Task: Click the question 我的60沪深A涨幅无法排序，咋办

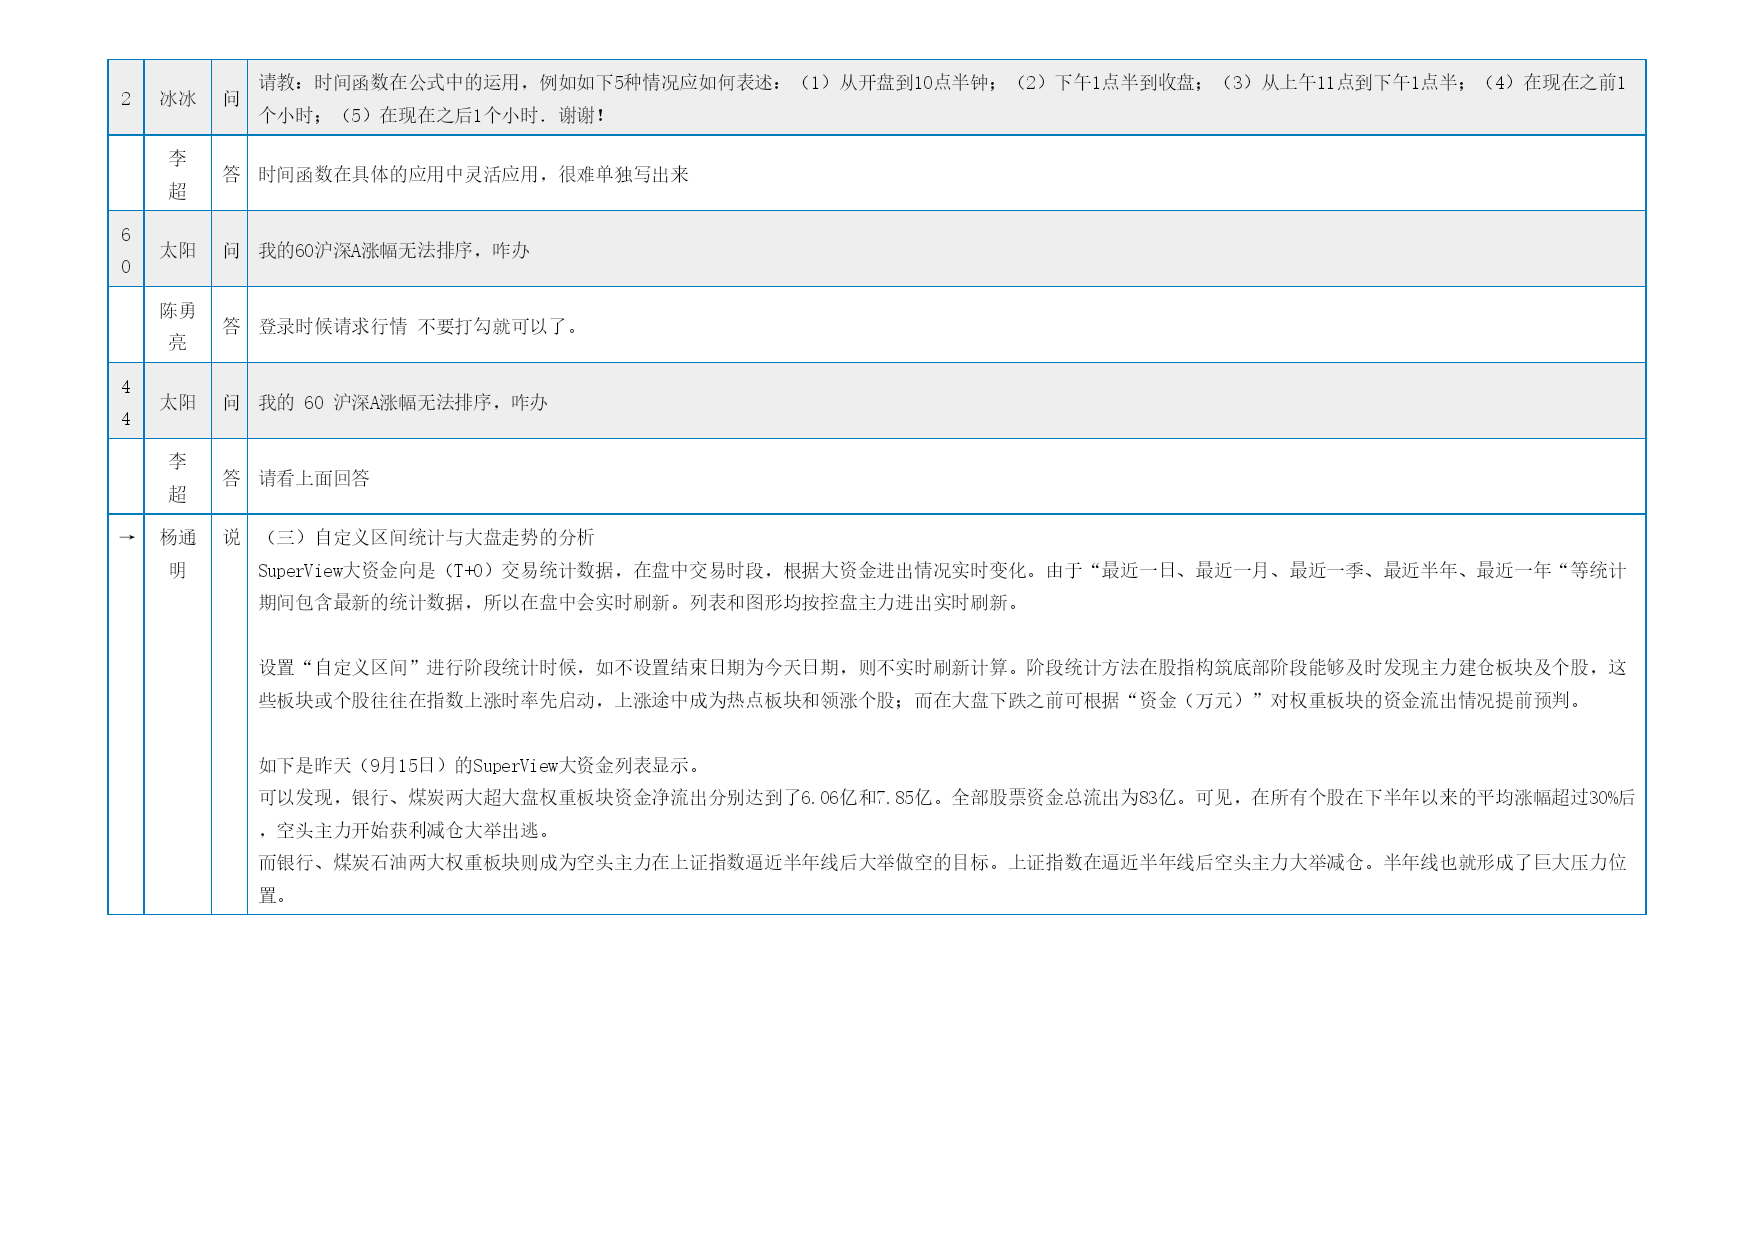Action: tap(394, 250)
